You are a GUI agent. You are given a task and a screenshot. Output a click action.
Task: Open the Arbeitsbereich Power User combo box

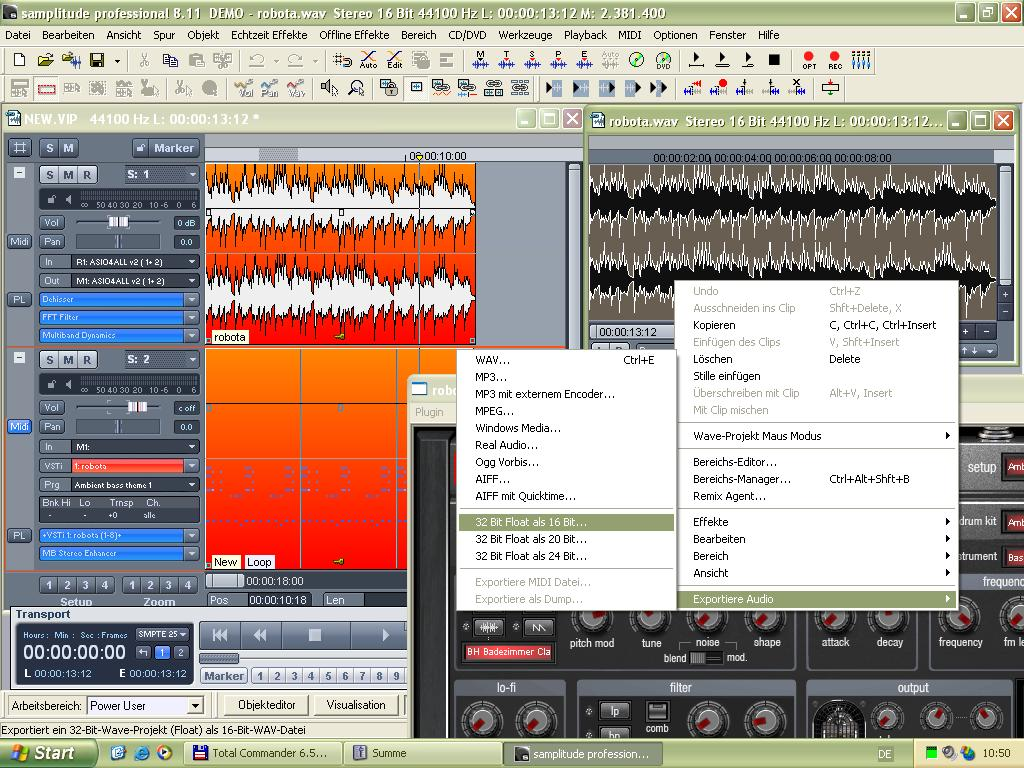click(x=195, y=706)
